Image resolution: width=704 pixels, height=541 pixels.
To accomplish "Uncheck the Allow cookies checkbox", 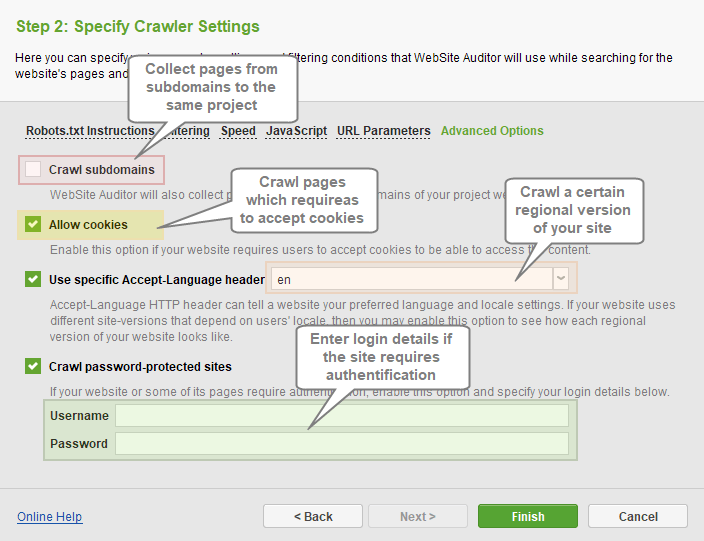I will tap(33, 225).
